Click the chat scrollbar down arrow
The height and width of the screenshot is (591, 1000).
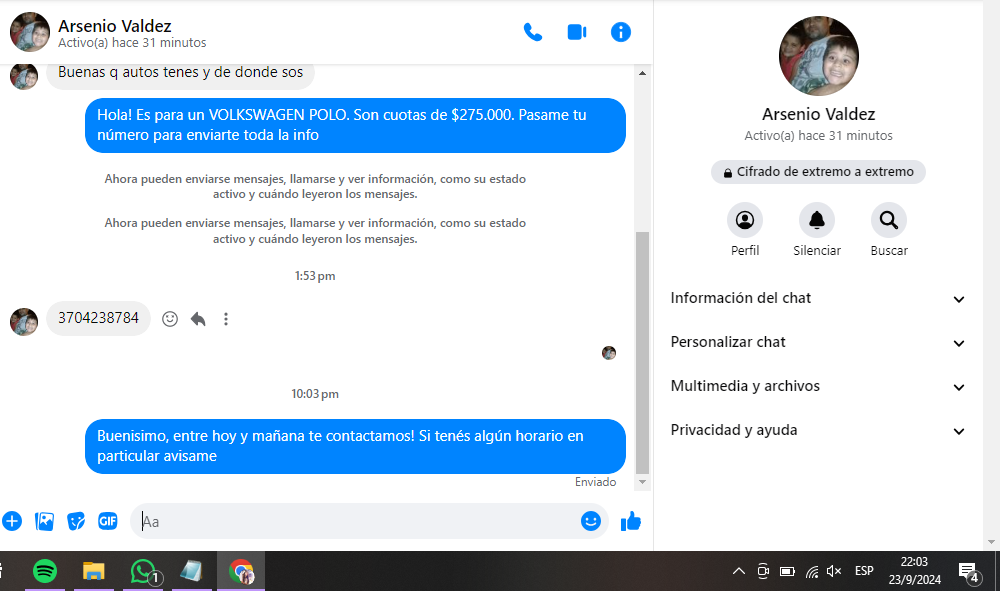[642, 482]
